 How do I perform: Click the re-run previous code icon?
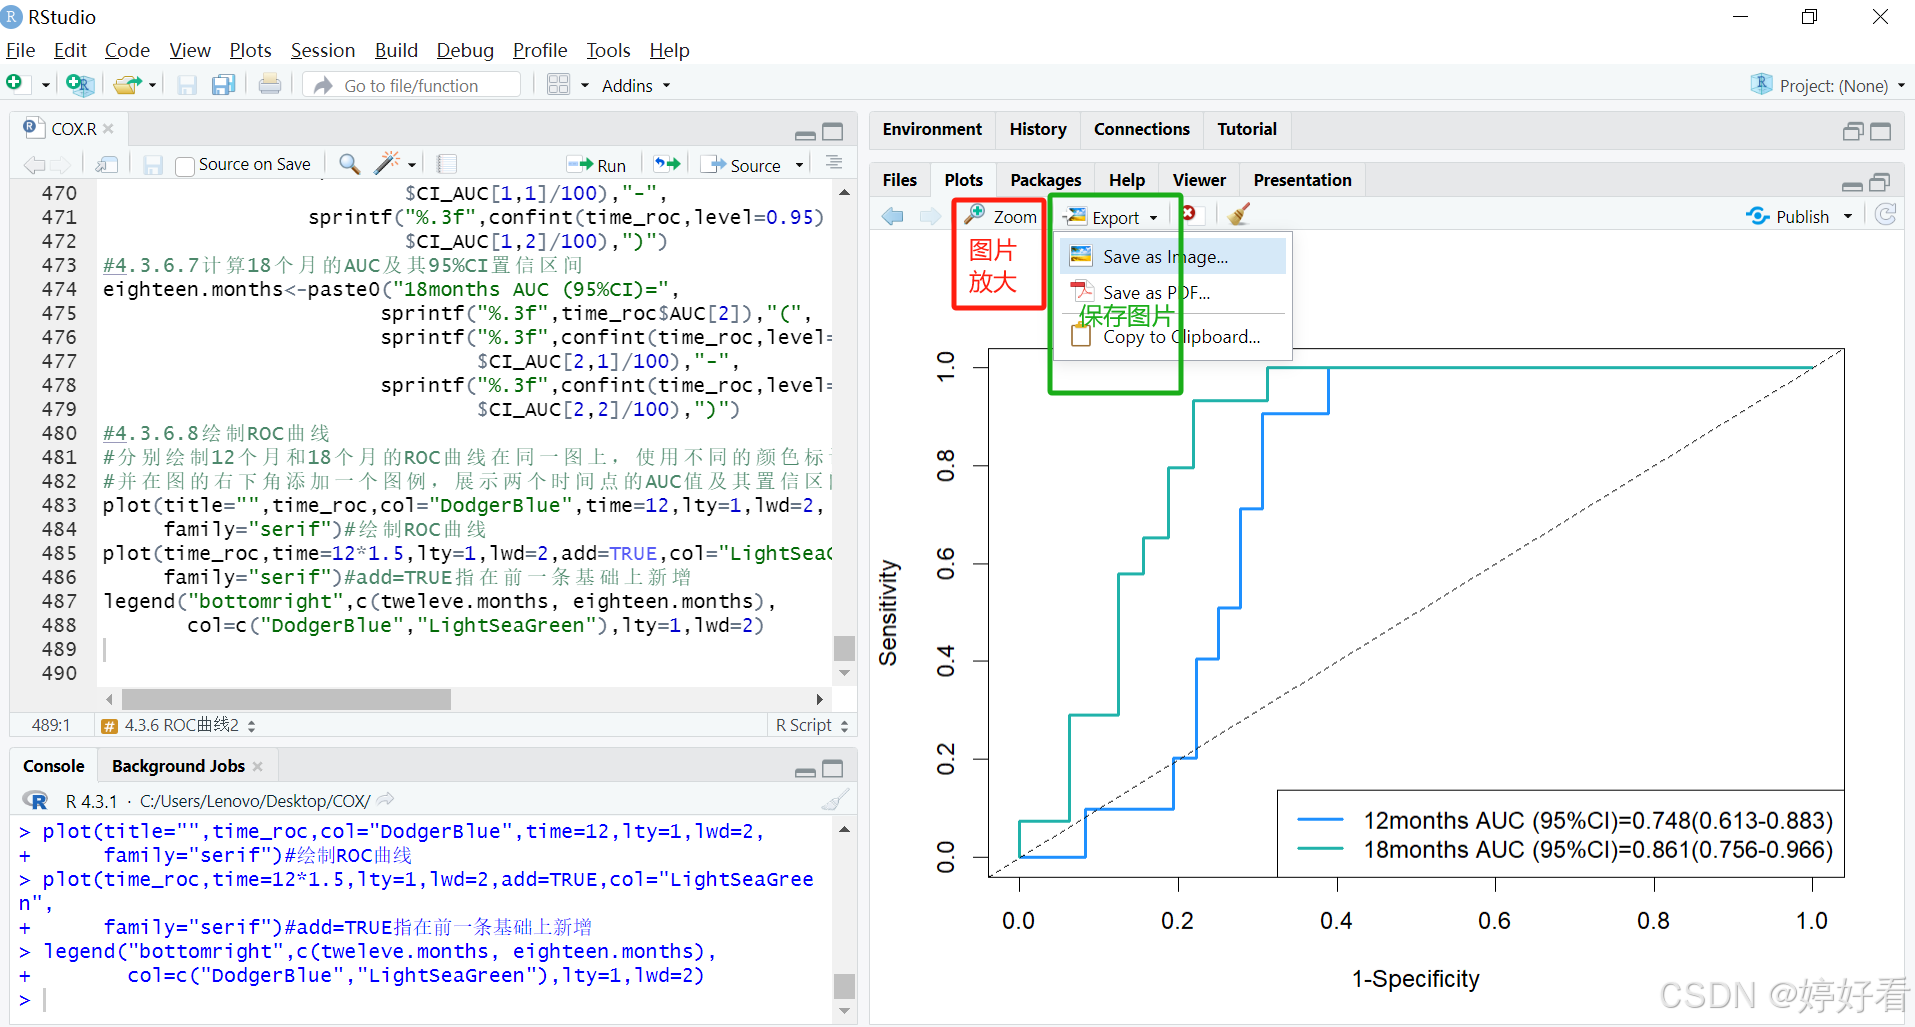[667, 164]
